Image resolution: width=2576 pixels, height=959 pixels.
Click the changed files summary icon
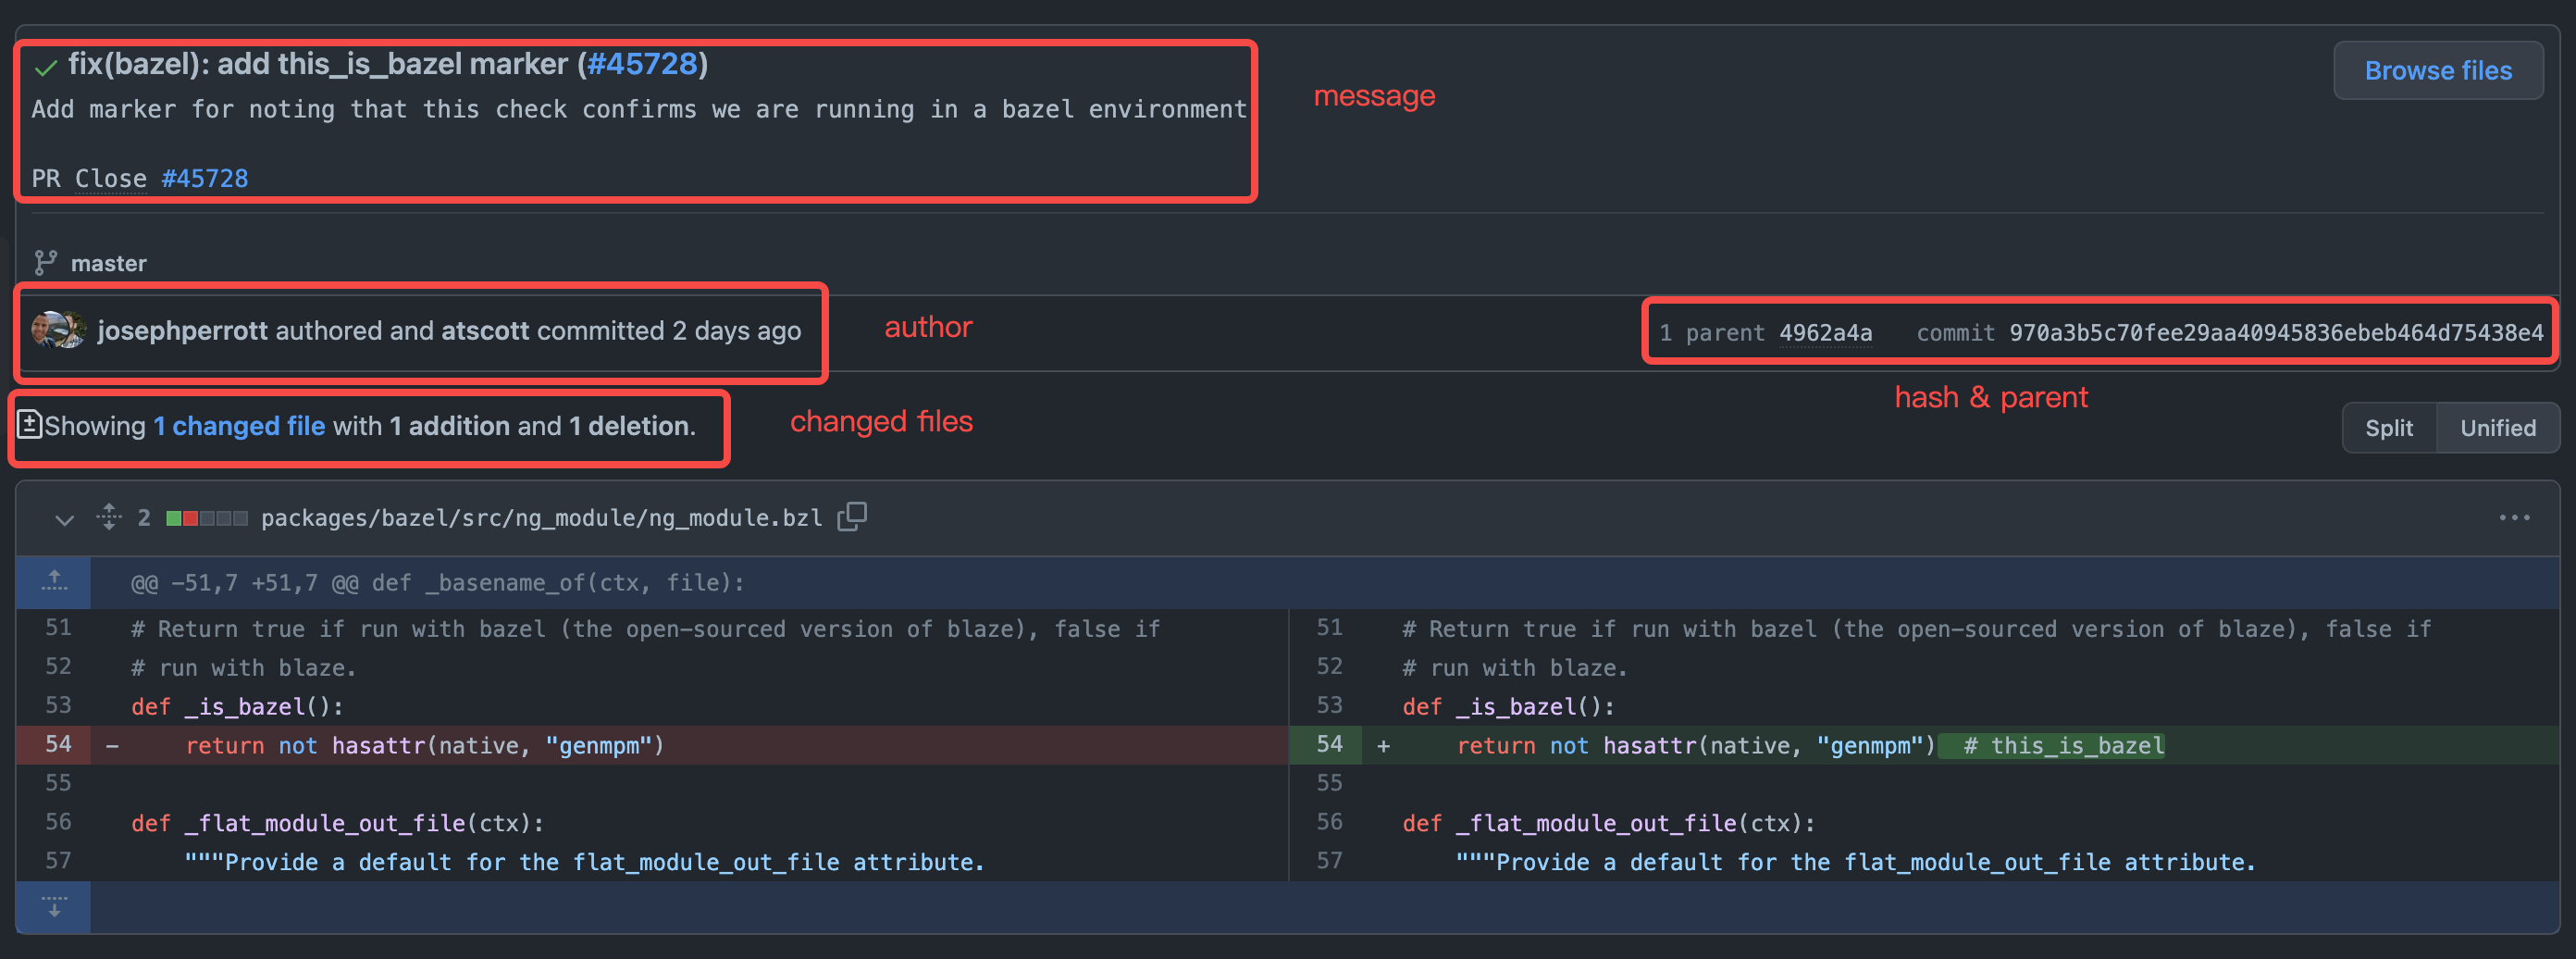coord(30,426)
